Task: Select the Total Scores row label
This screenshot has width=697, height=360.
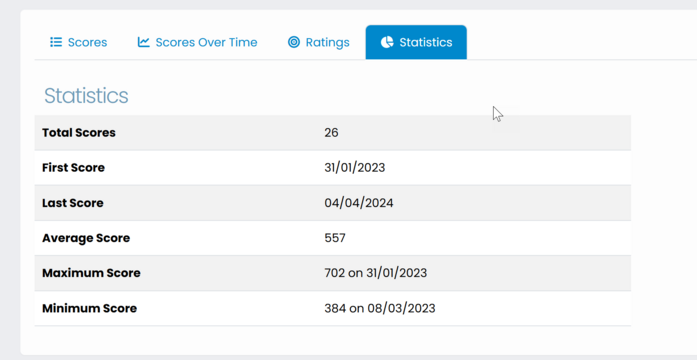Action: click(x=79, y=132)
